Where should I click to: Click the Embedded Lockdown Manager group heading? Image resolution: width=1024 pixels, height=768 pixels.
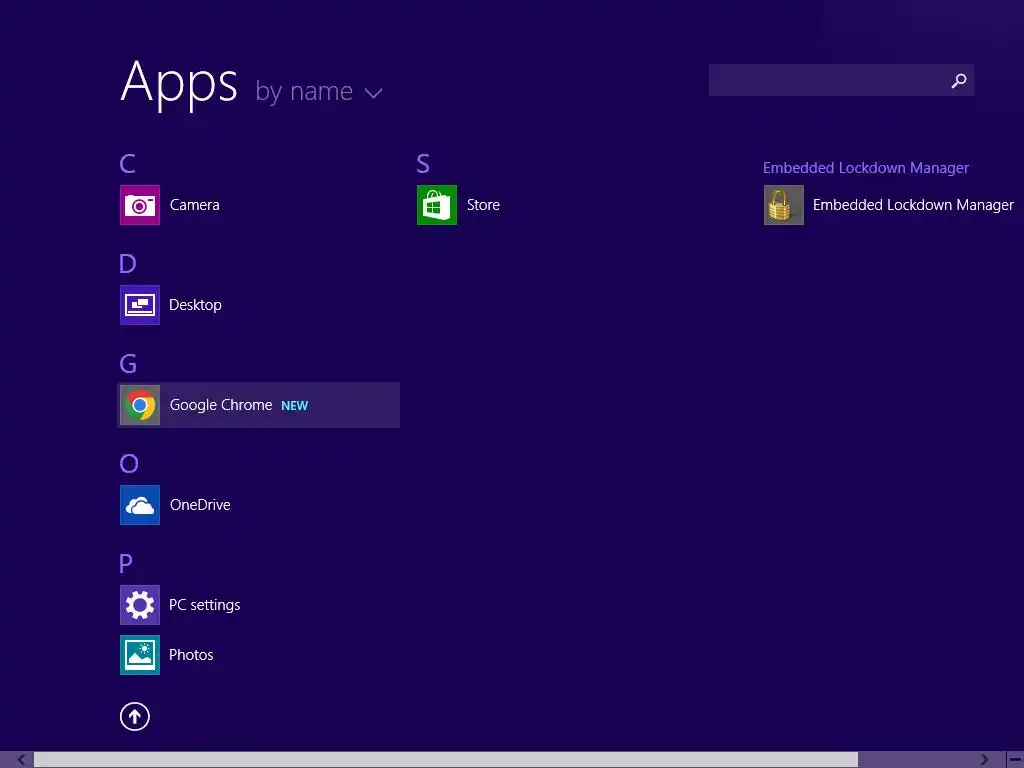866,168
